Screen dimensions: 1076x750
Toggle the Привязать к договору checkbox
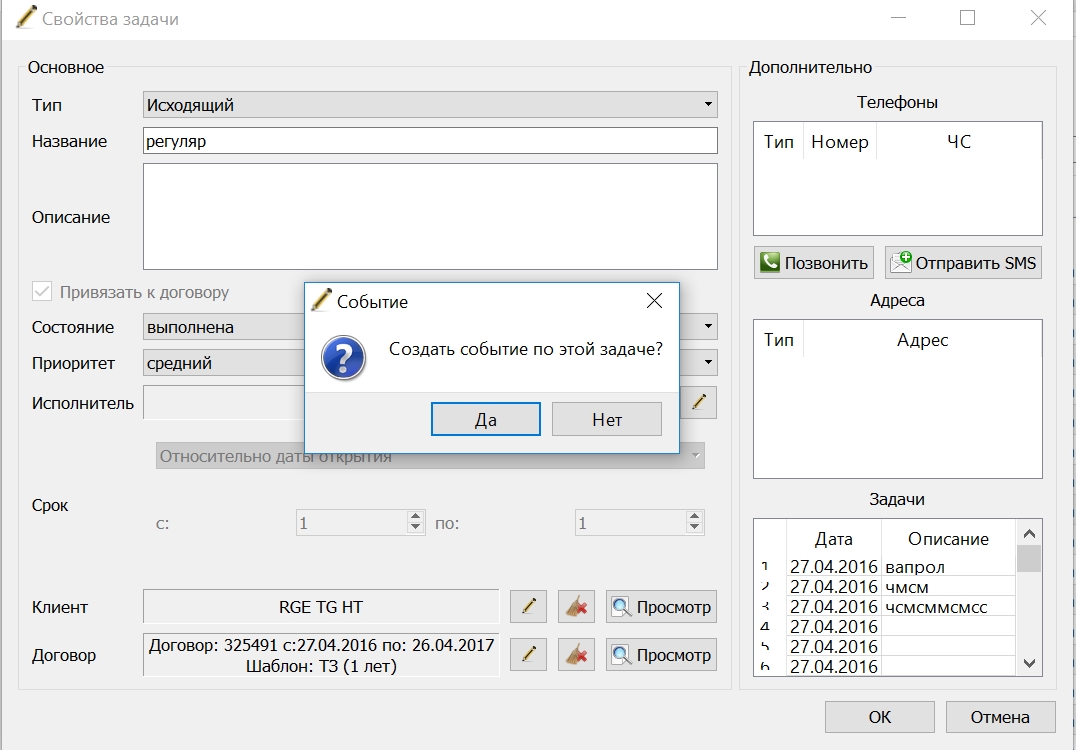pyautogui.click(x=42, y=292)
